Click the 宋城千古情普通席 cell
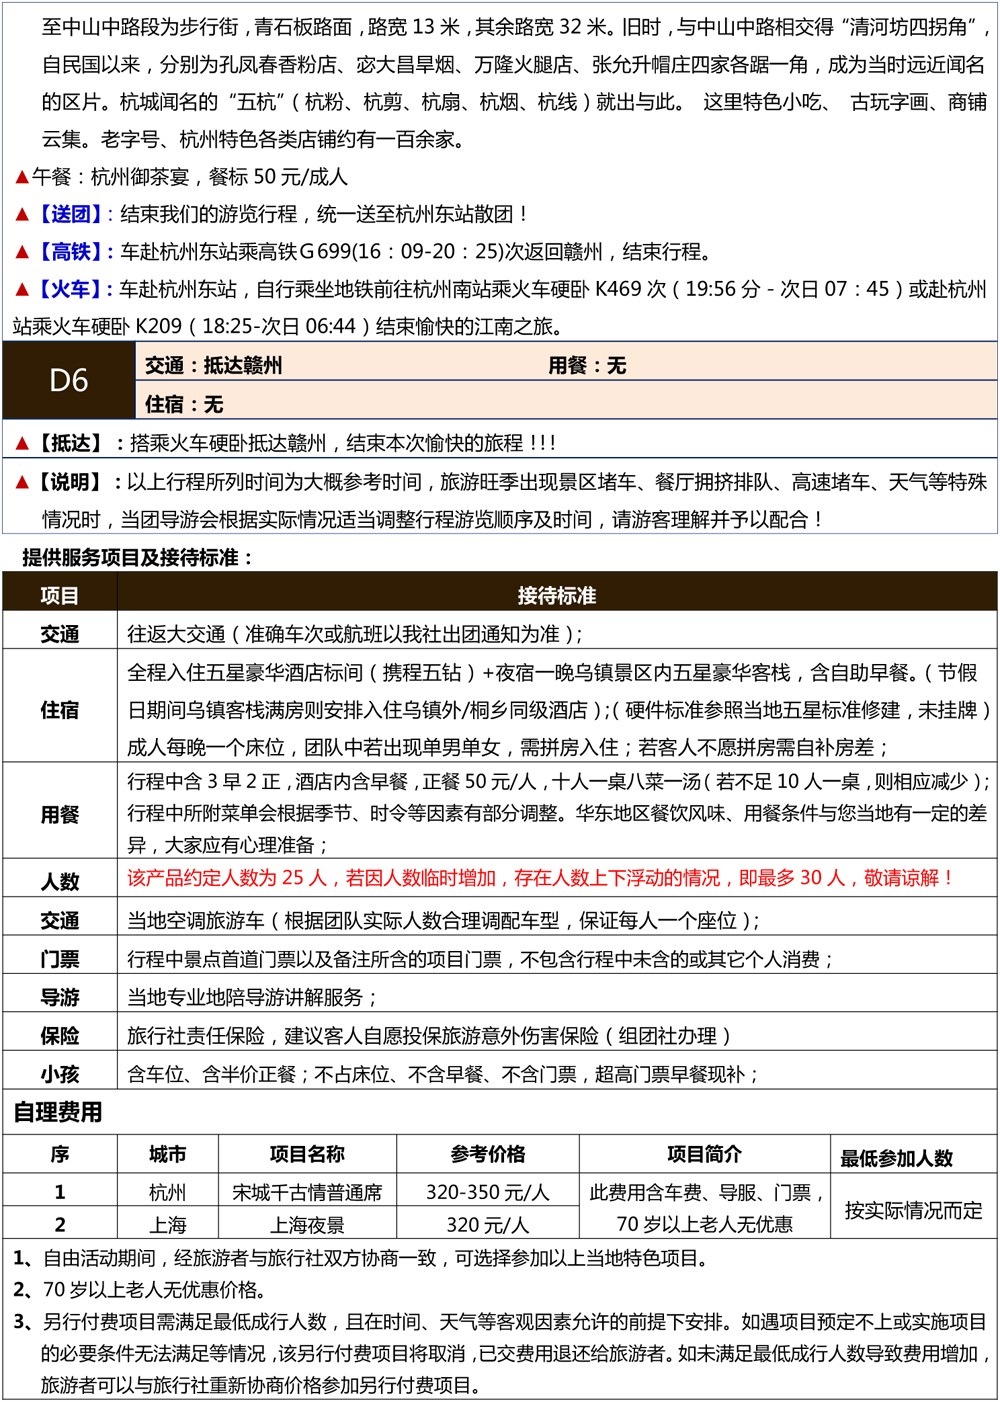This screenshot has width=1000, height=1402. click(307, 1193)
